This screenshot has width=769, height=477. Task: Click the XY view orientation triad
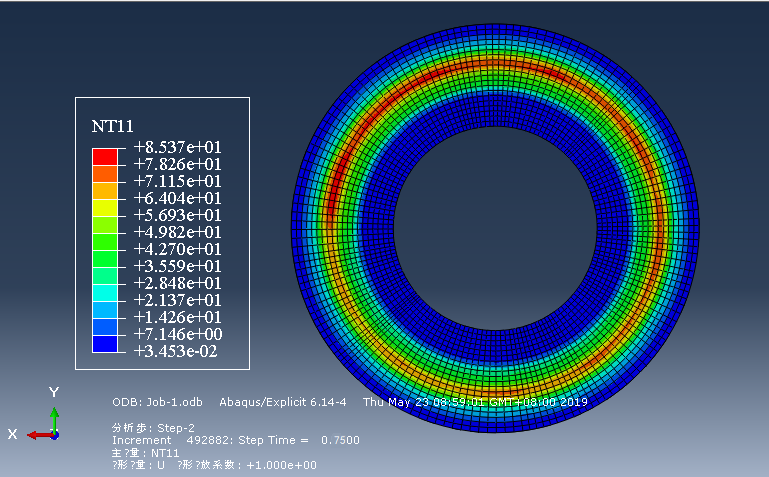(x=35, y=415)
